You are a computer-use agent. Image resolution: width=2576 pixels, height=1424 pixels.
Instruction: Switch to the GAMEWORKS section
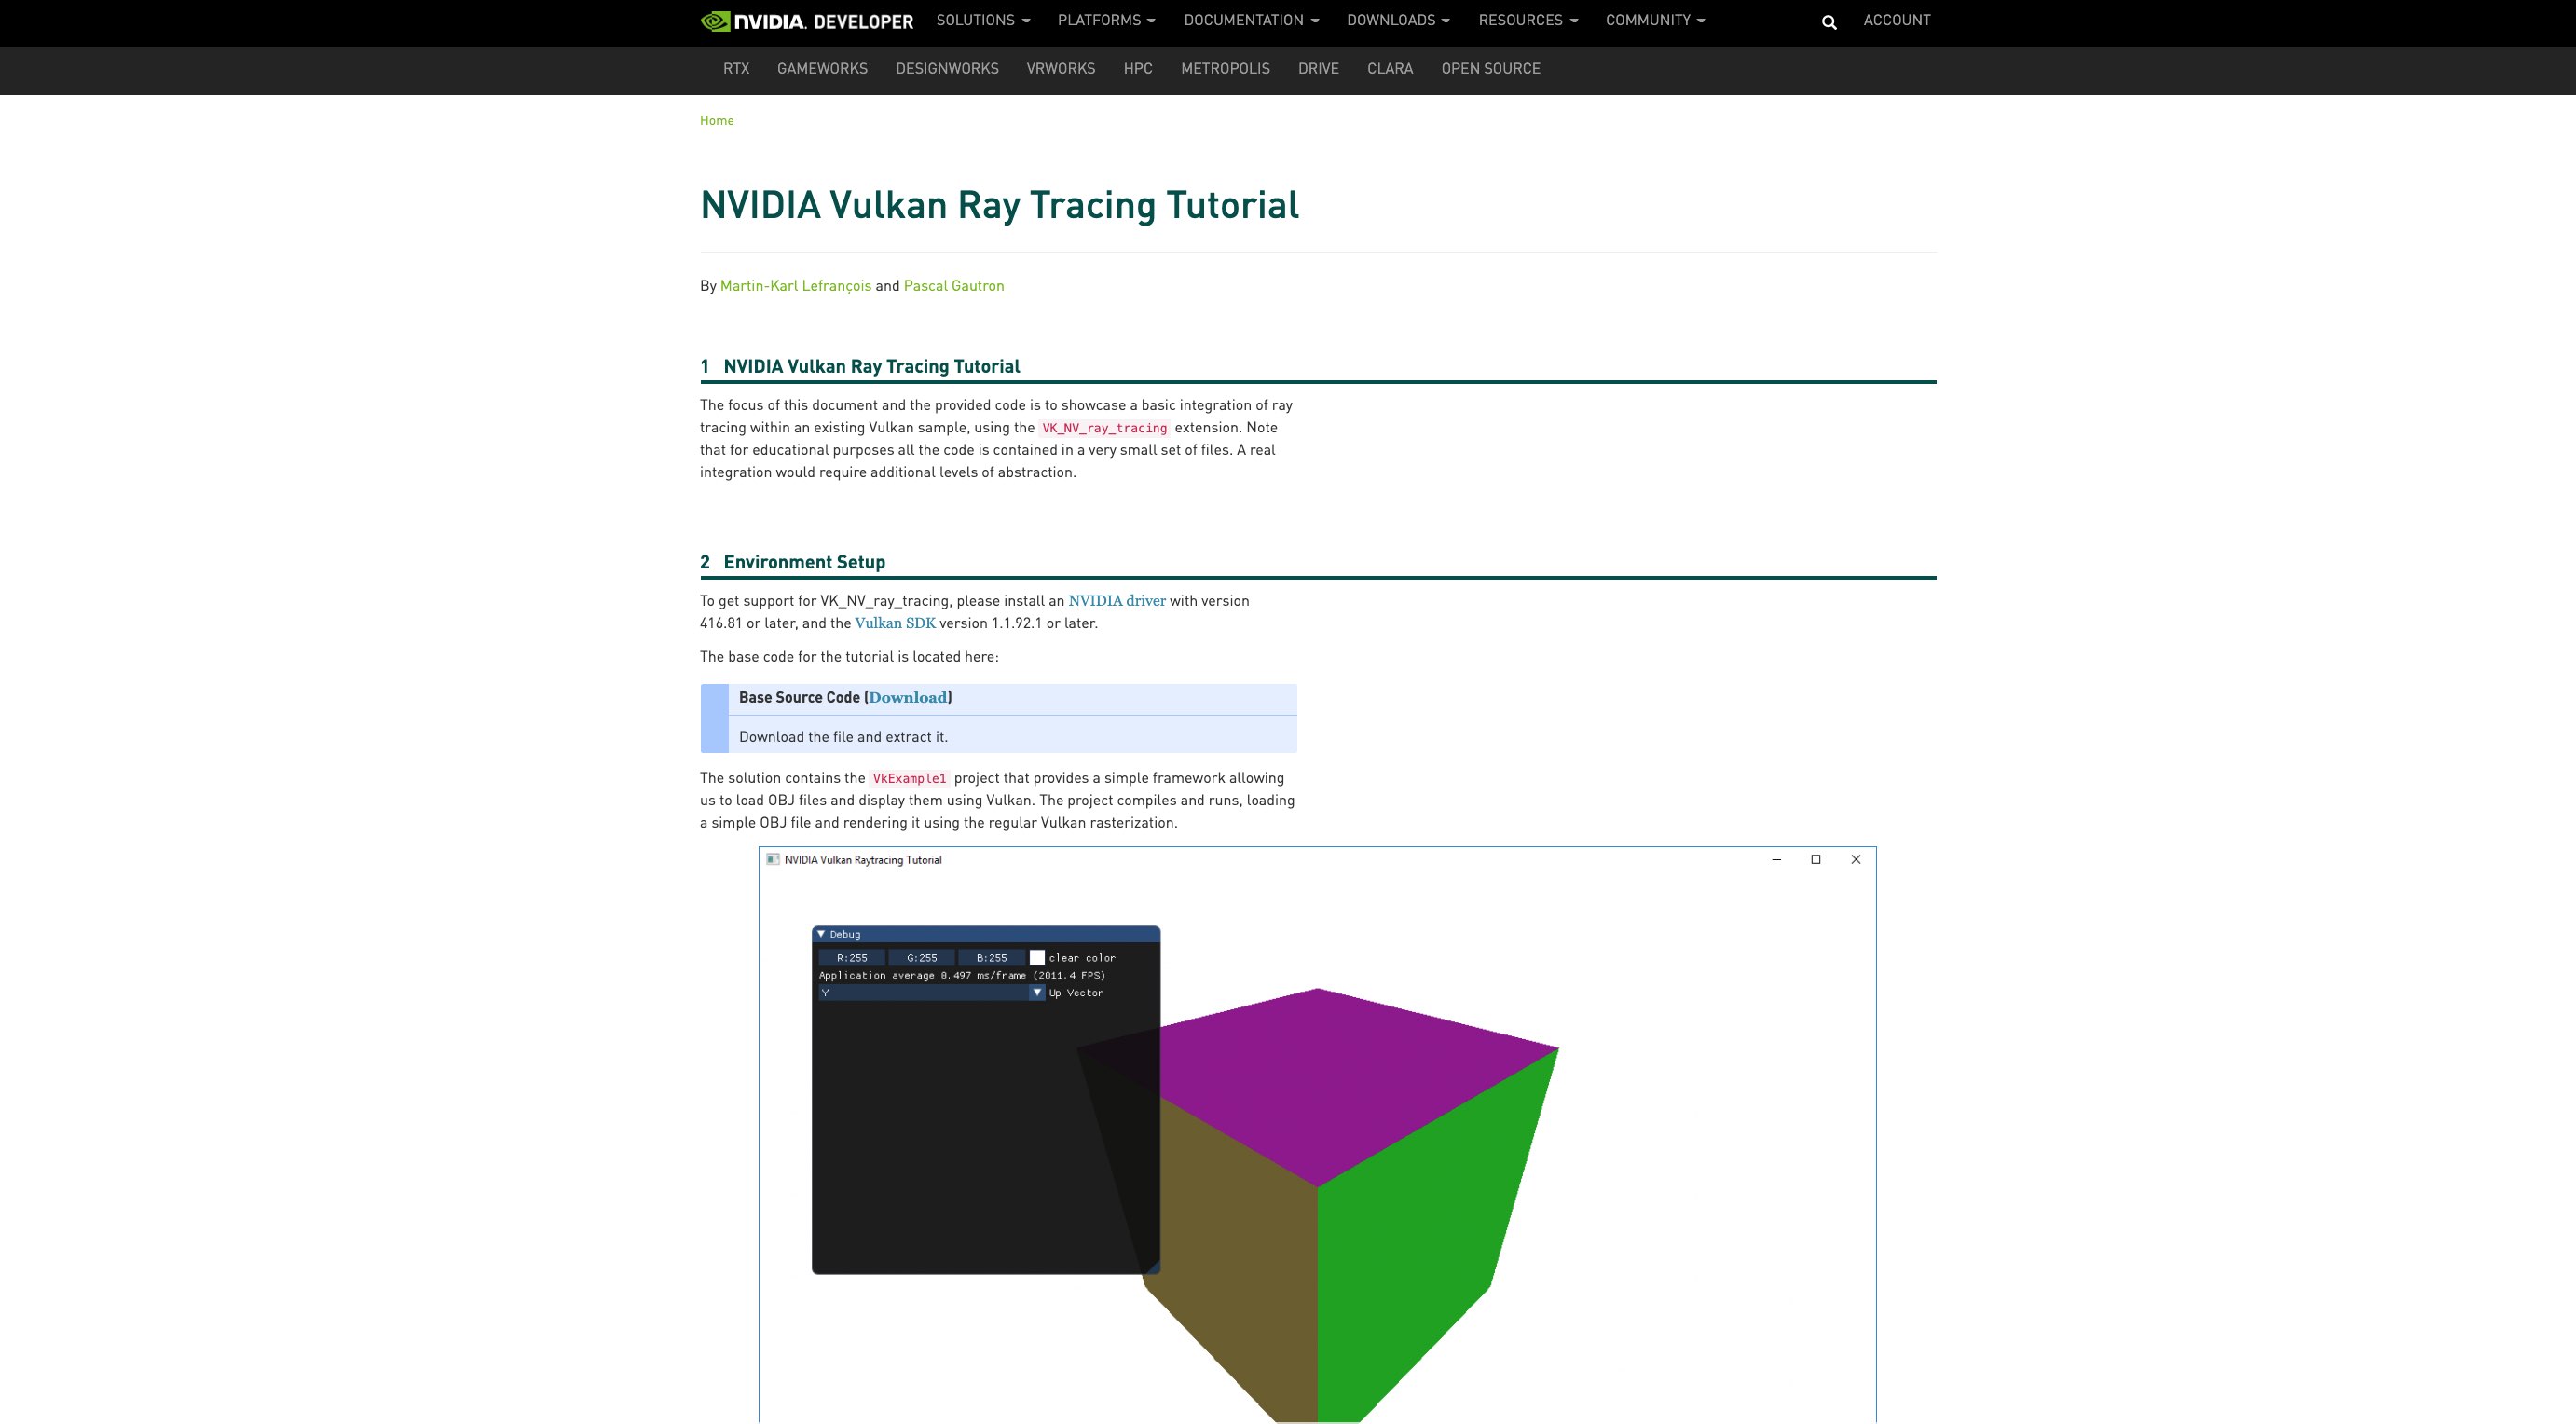click(x=822, y=68)
